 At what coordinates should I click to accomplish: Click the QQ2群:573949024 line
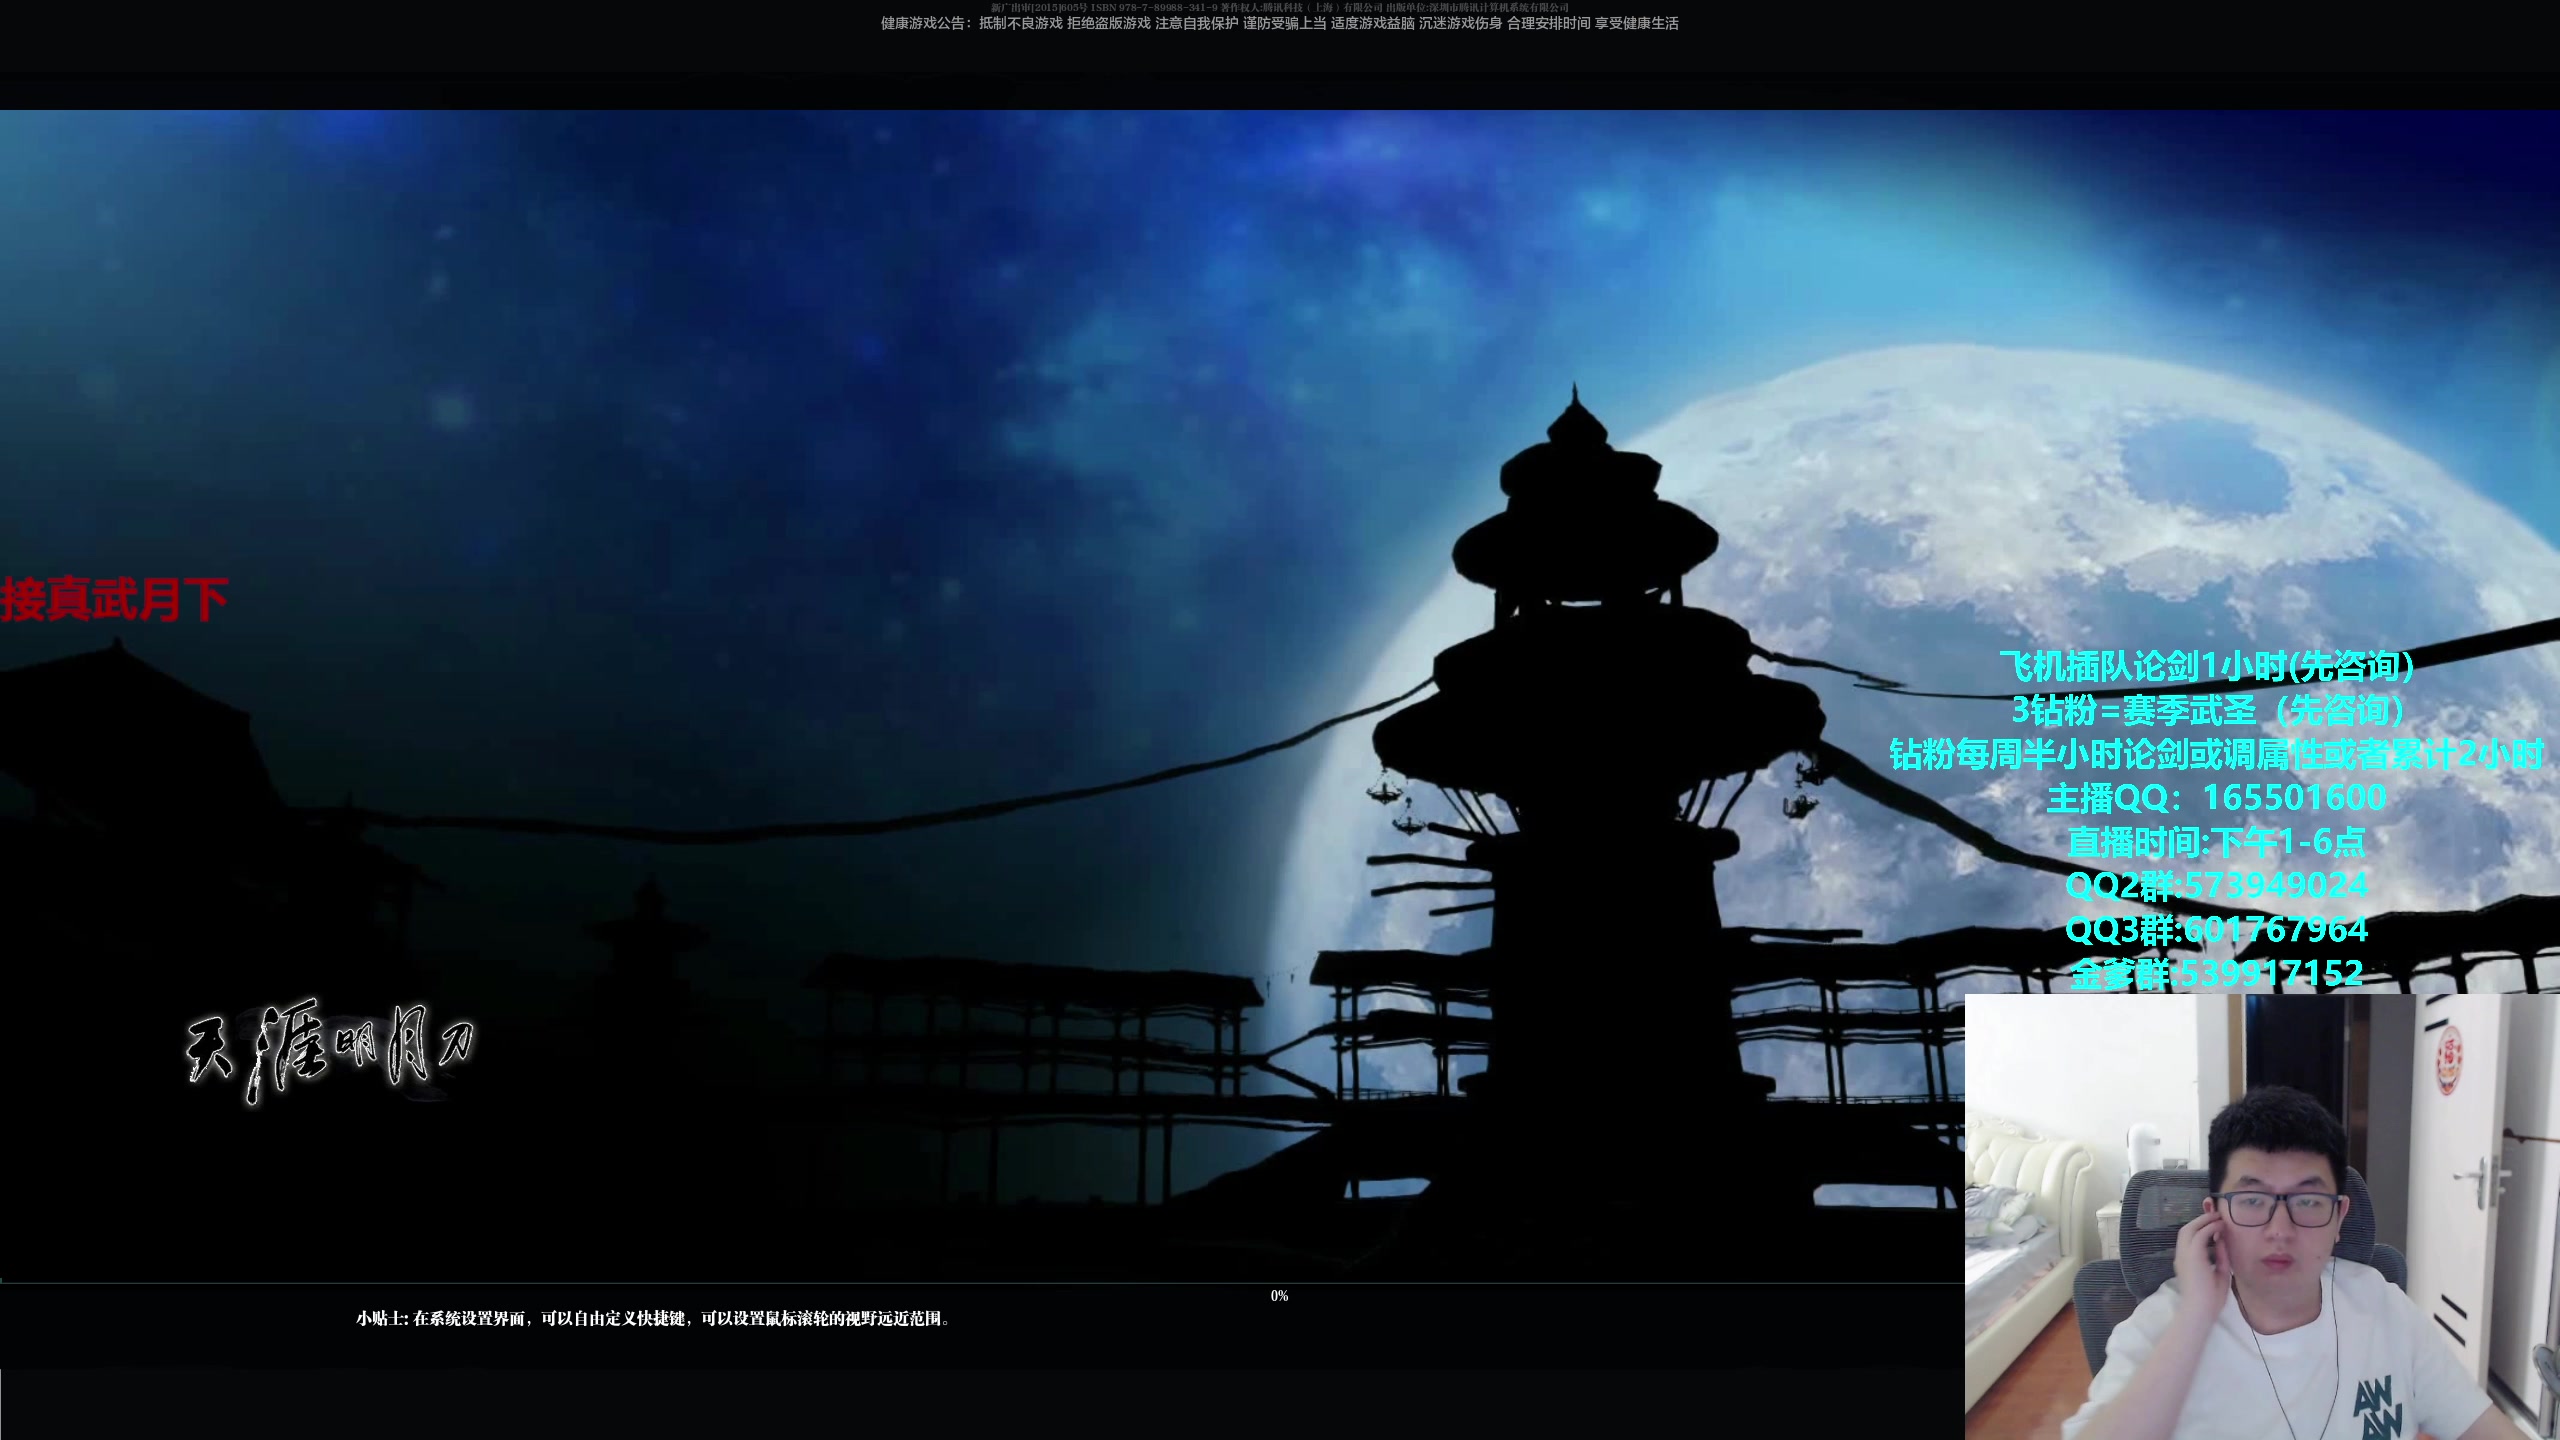pyautogui.click(x=2216, y=885)
